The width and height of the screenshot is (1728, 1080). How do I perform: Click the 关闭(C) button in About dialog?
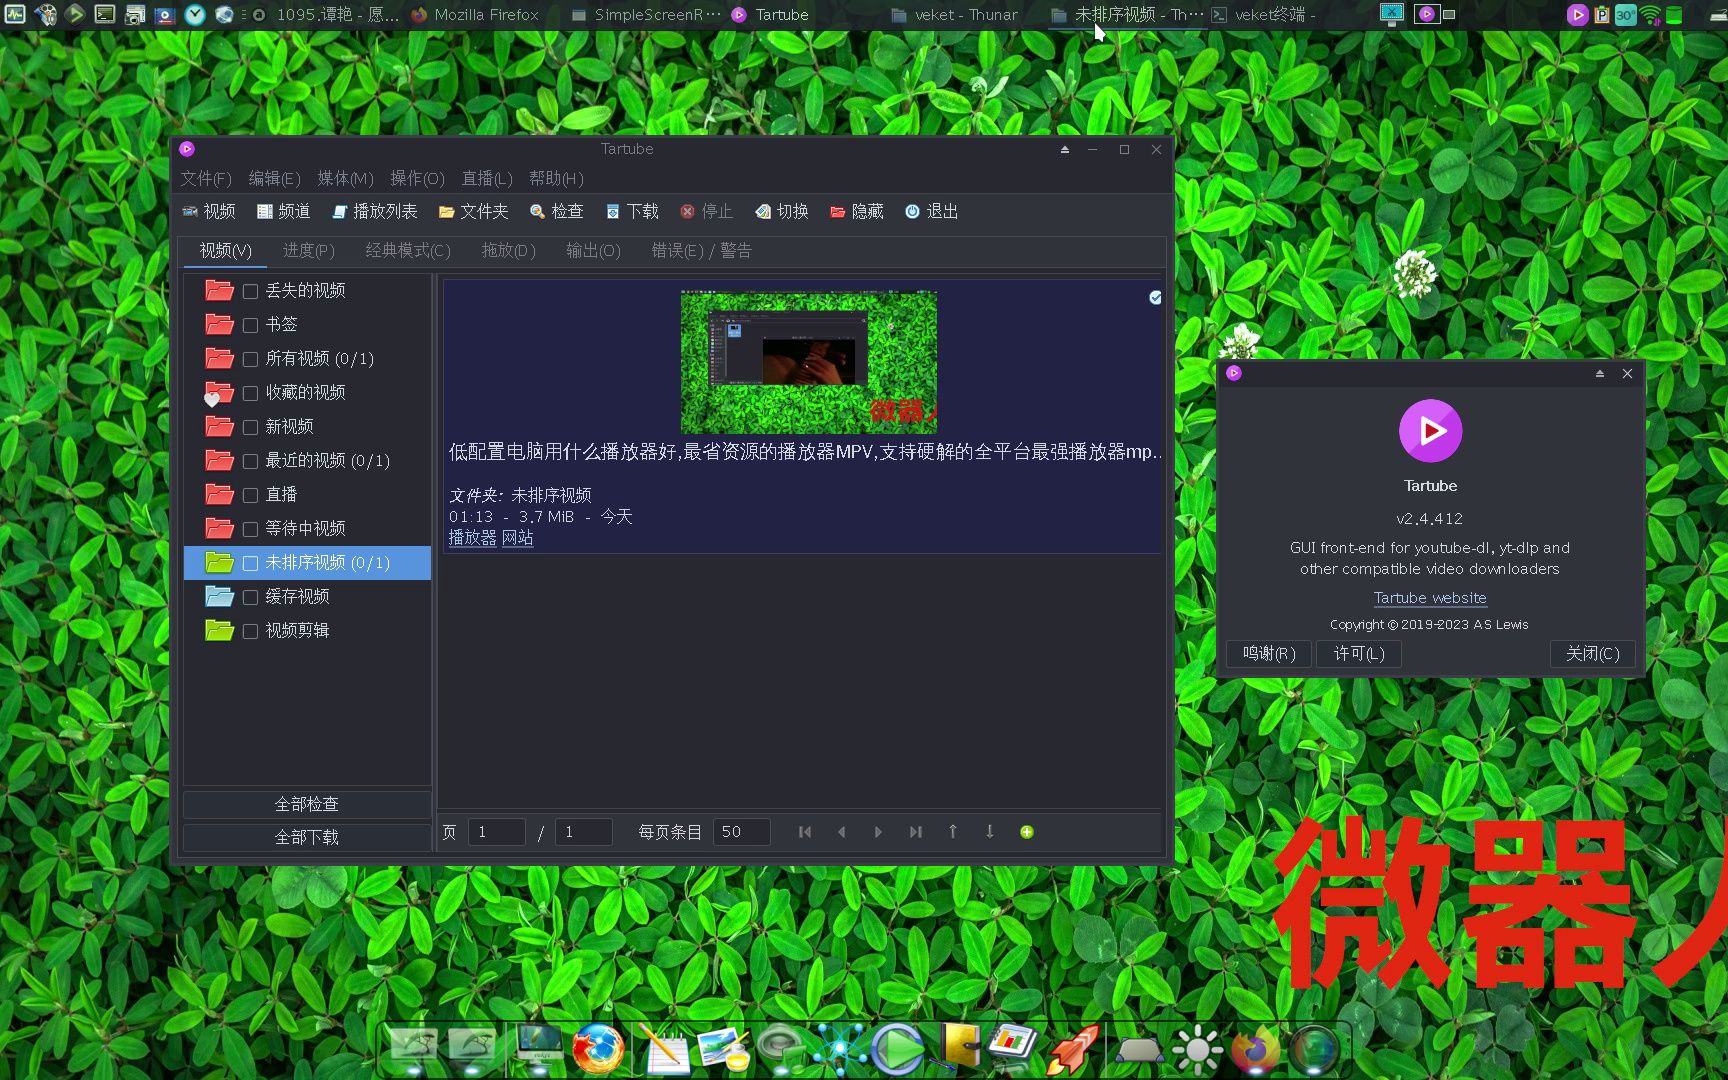pyautogui.click(x=1593, y=653)
